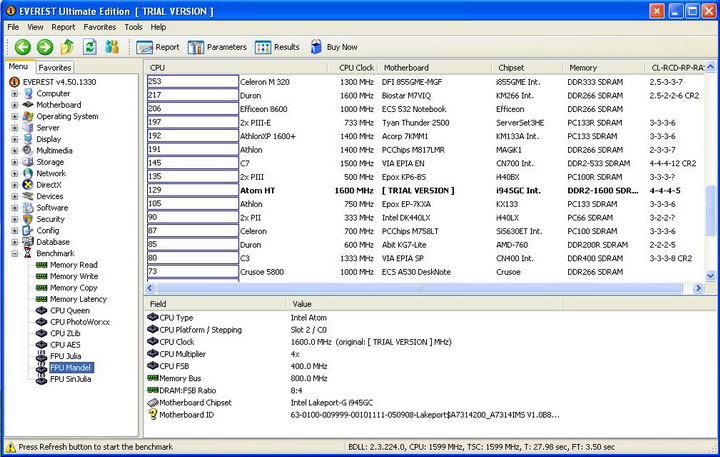Collapse the Benchmark tree node
This screenshot has height=457, width=720.
(x=15, y=253)
